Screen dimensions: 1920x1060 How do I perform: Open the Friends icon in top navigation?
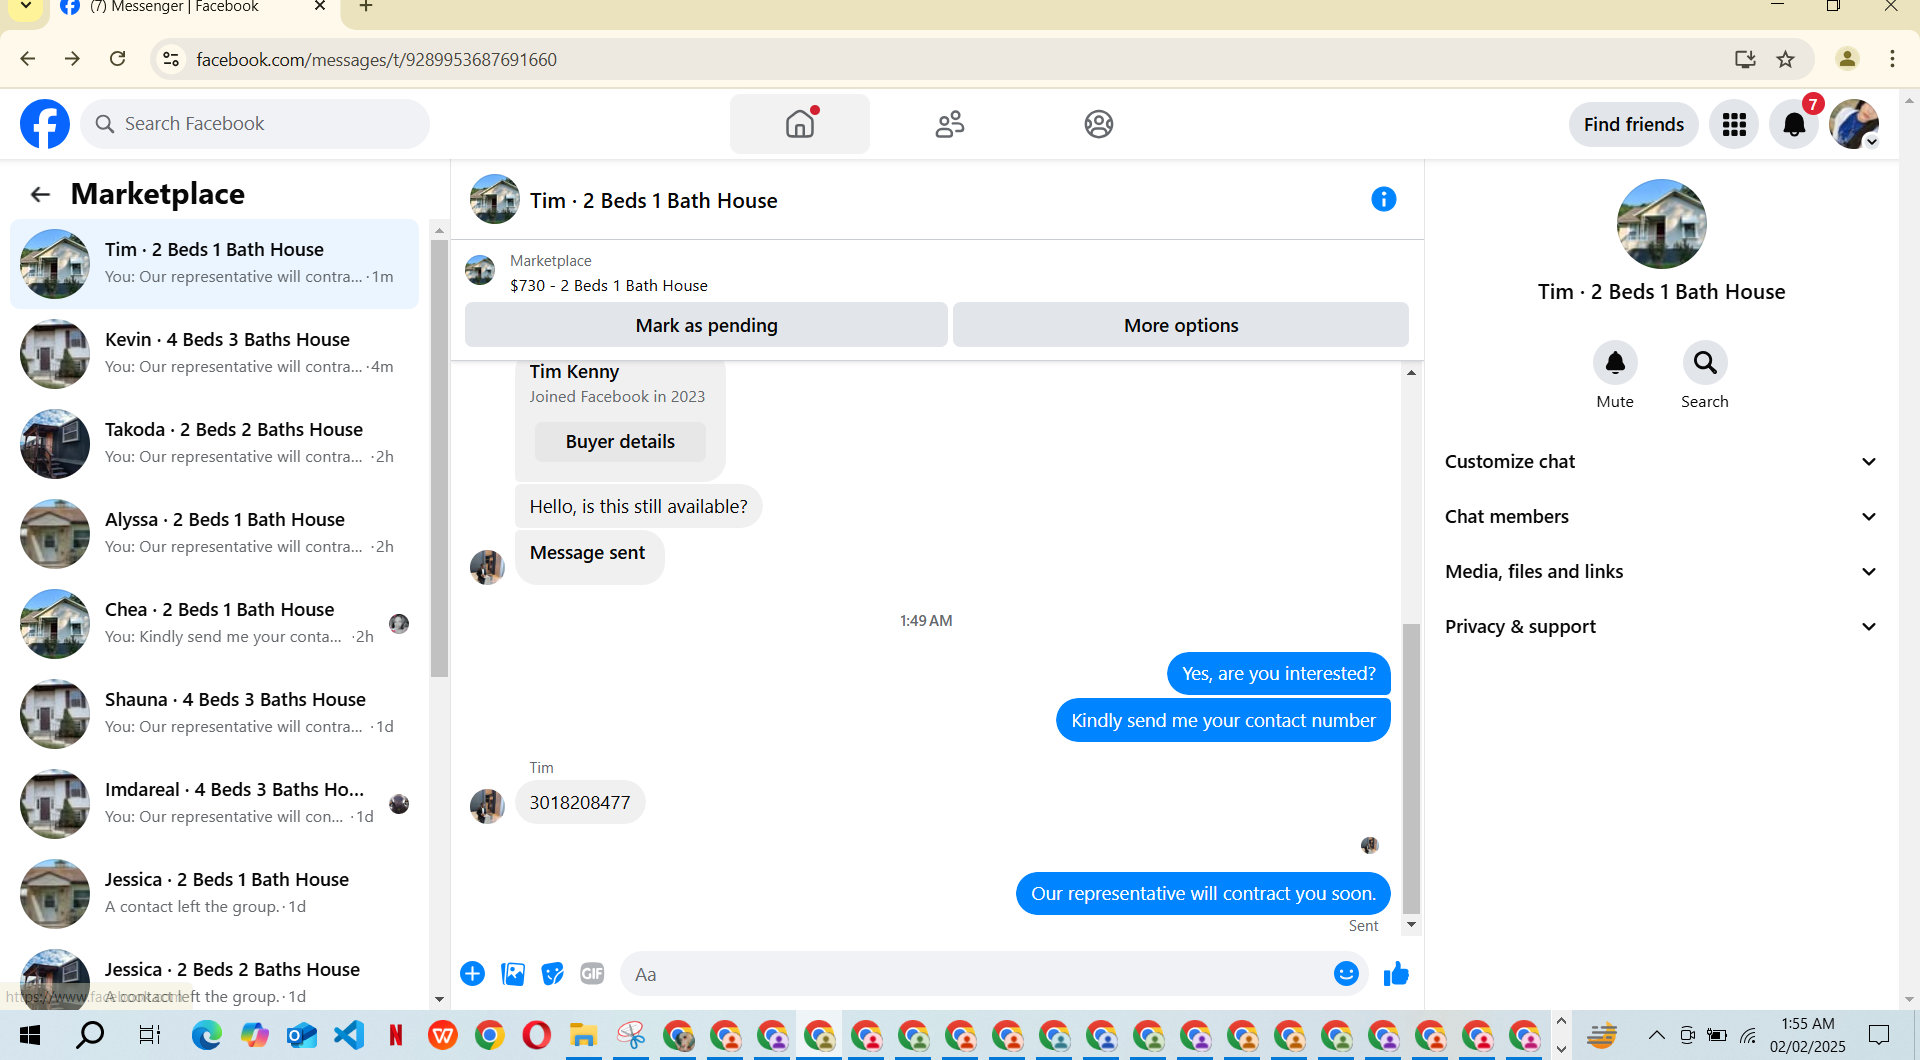click(x=950, y=124)
